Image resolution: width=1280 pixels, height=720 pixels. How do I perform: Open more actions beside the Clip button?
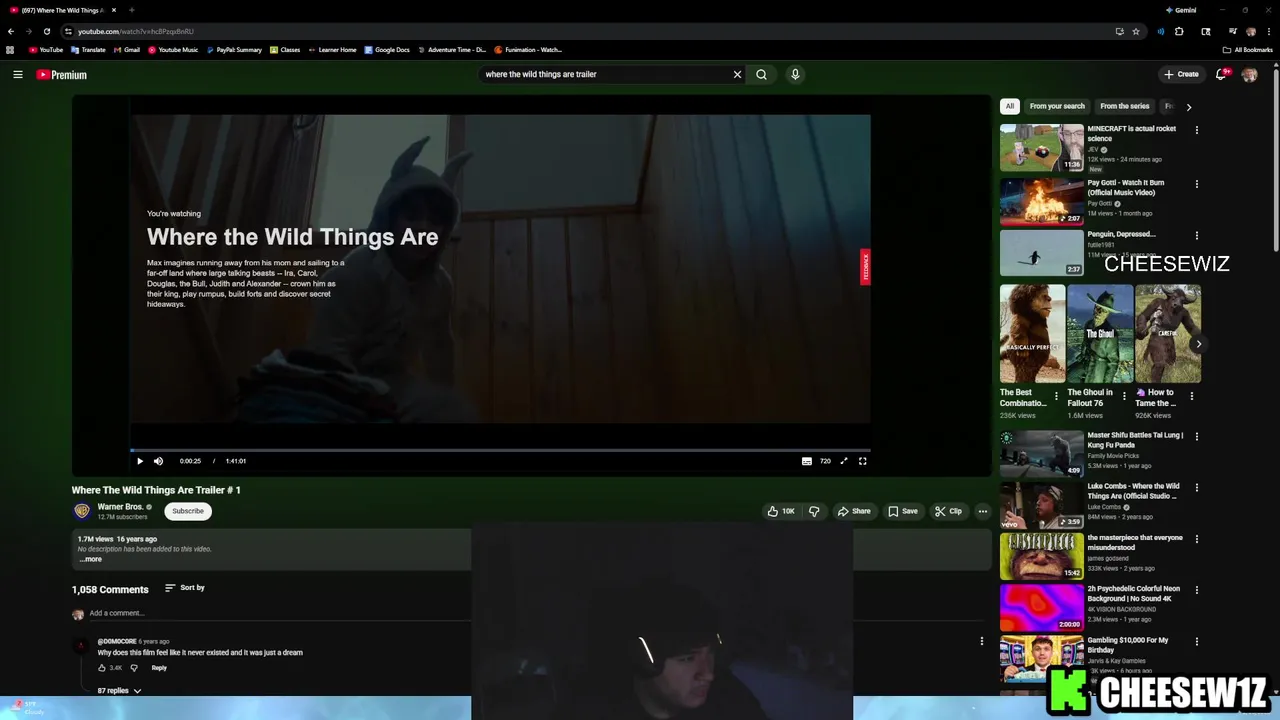pyautogui.click(x=983, y=511)
